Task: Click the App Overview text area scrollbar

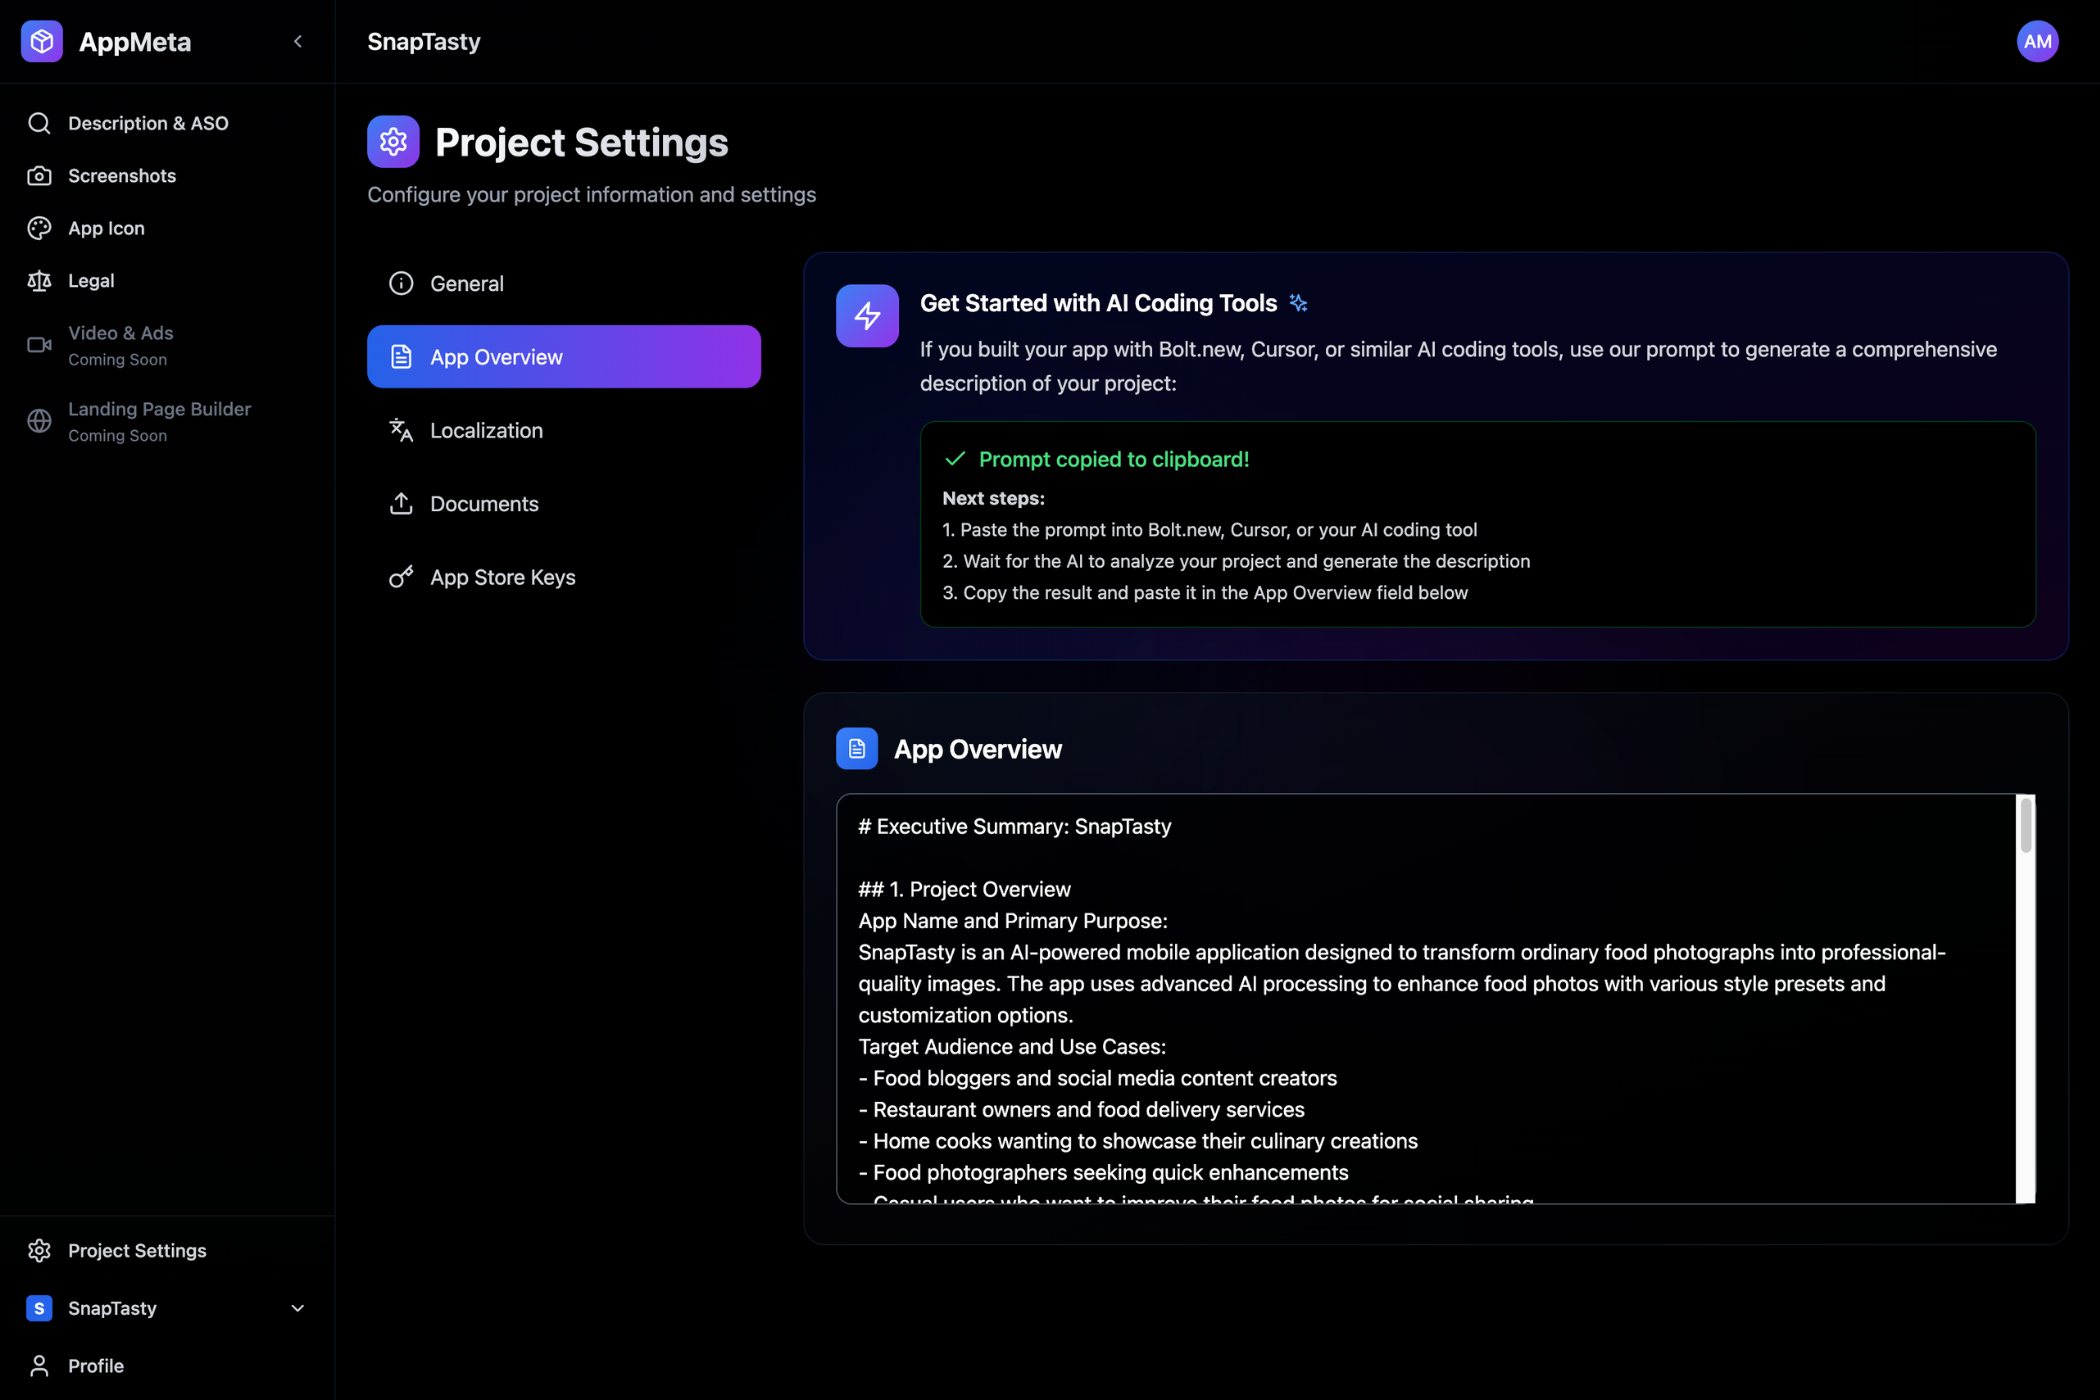Action: (x=2026, y=826)
